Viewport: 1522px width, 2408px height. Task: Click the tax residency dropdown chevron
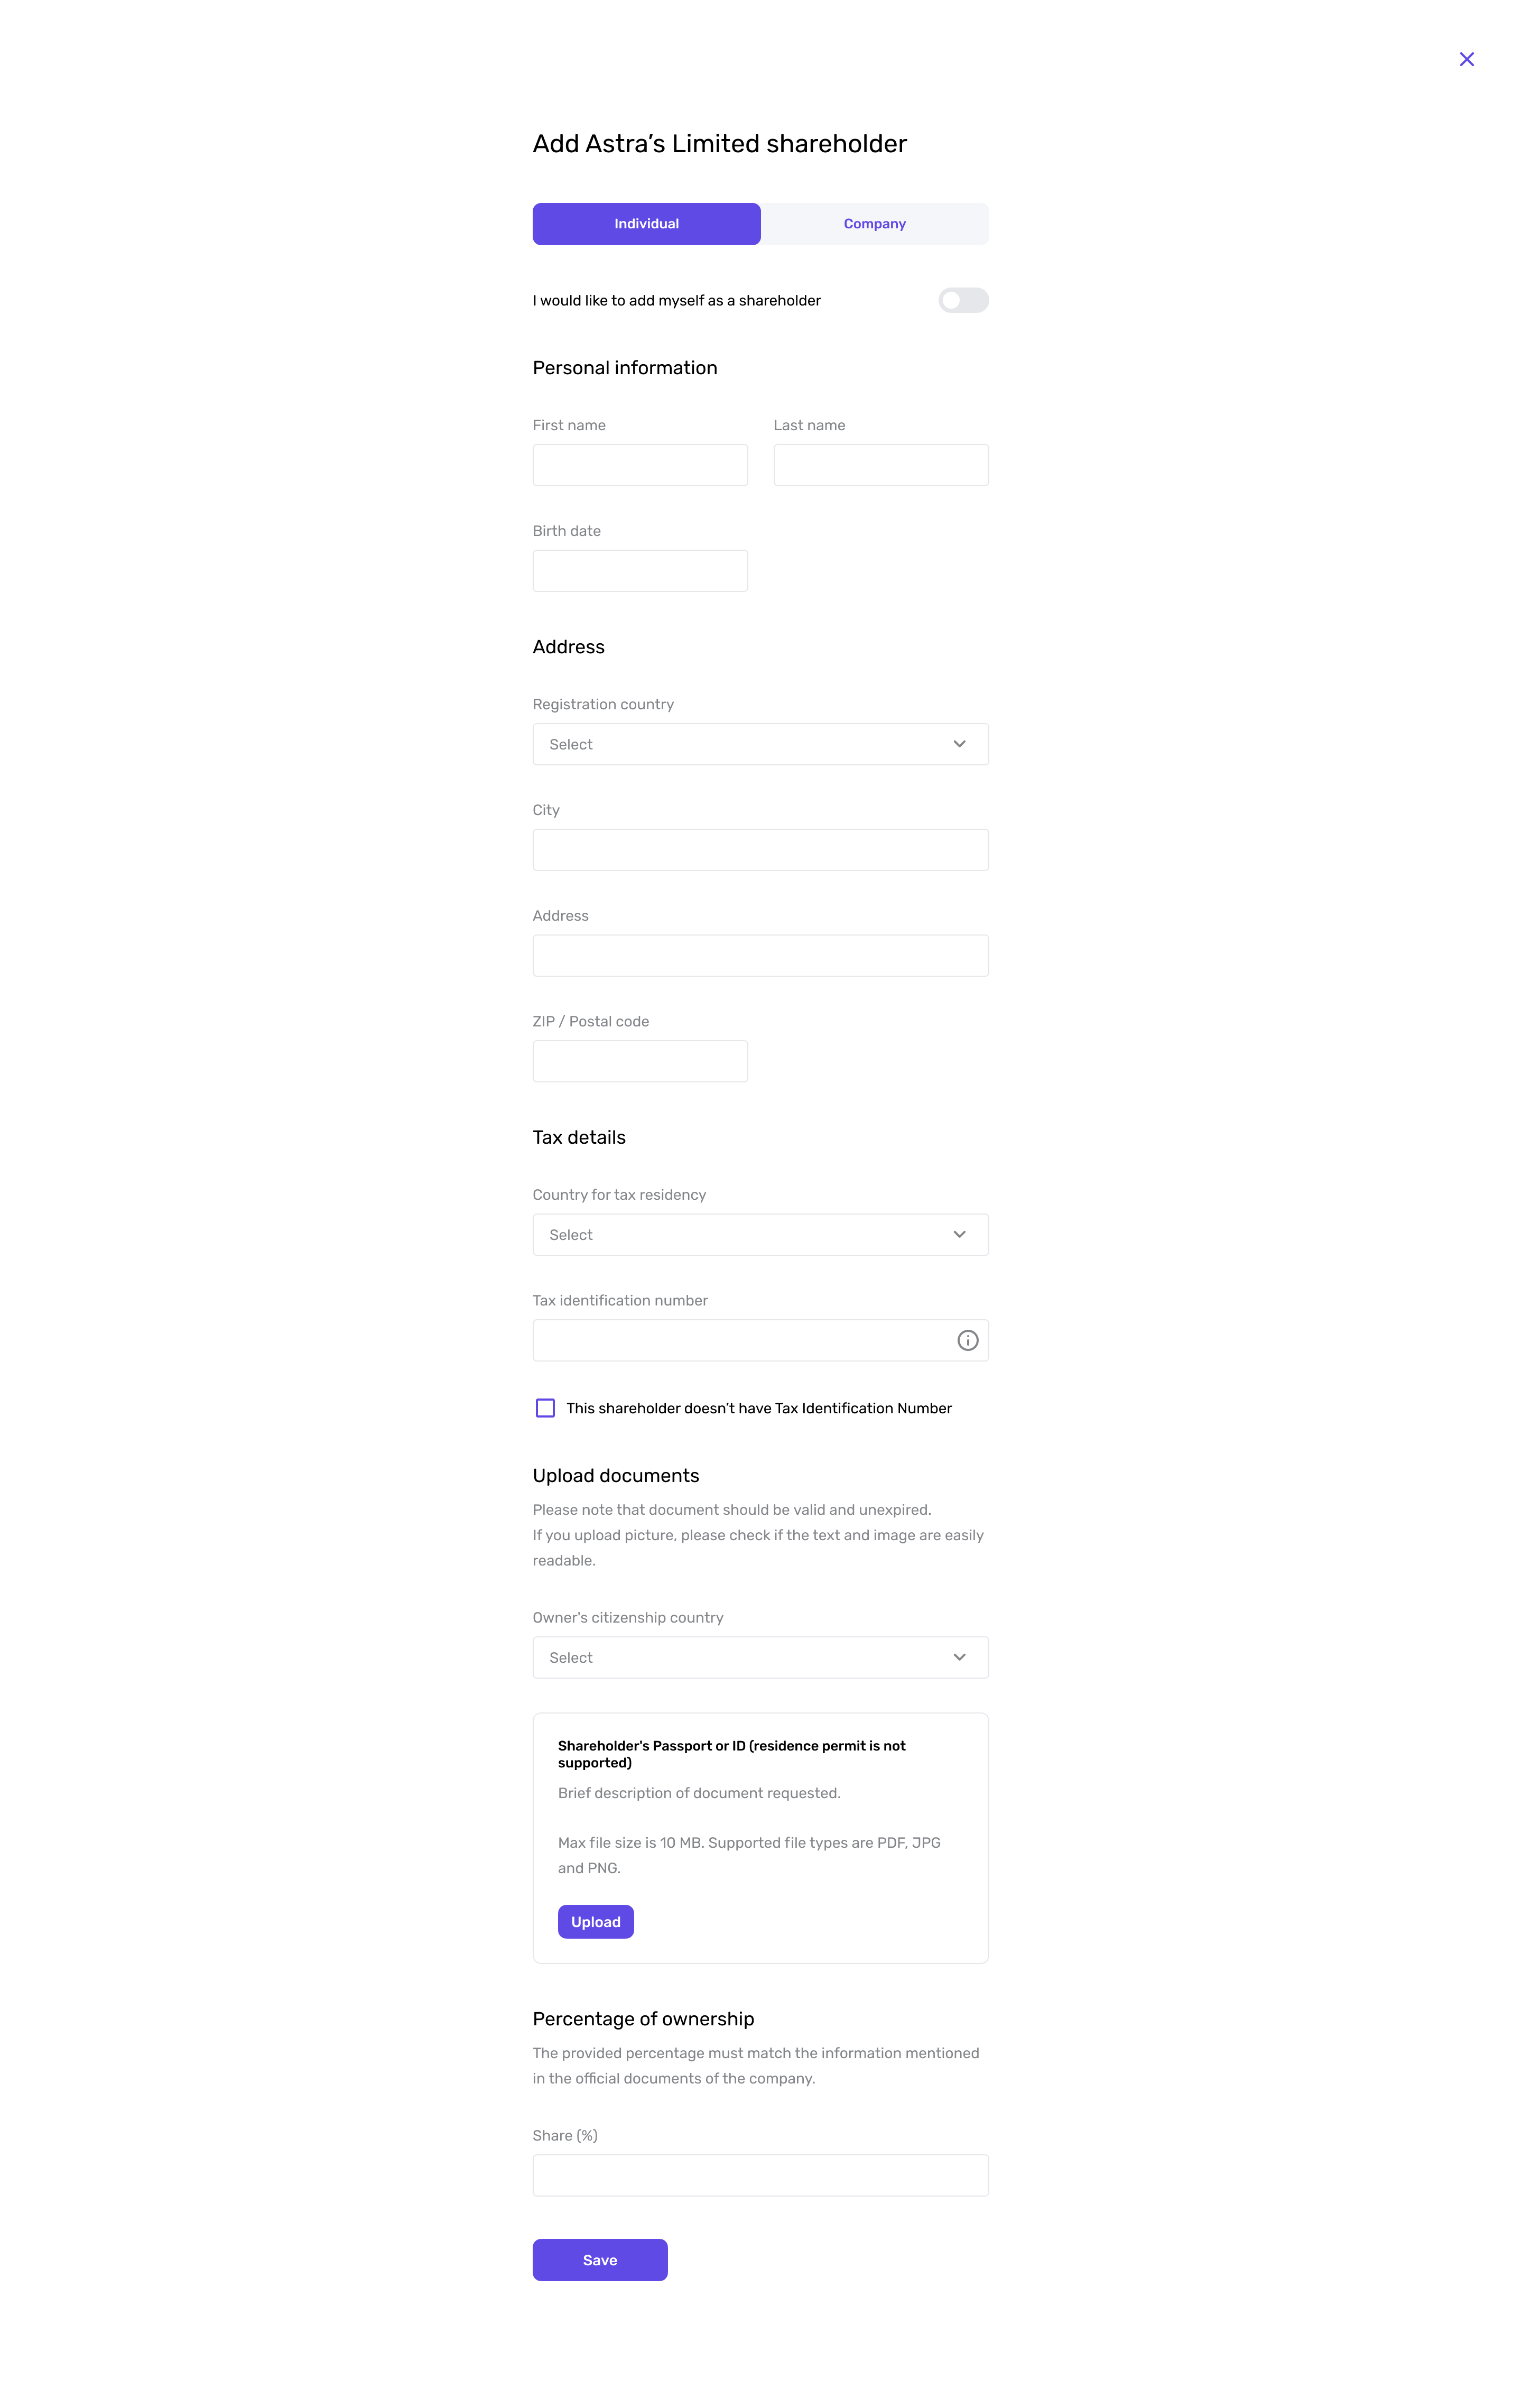click(959, 1234)
